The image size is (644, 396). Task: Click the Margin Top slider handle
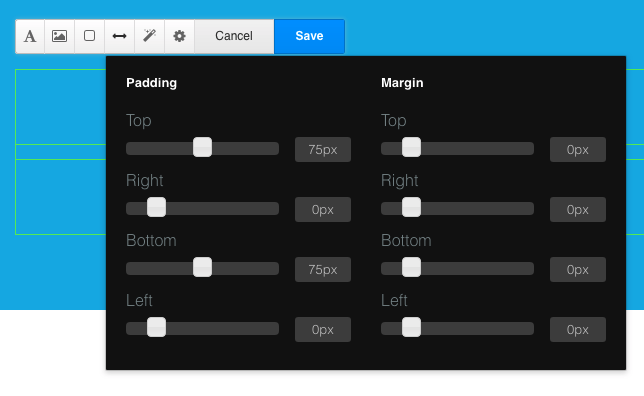coord(412,147)
